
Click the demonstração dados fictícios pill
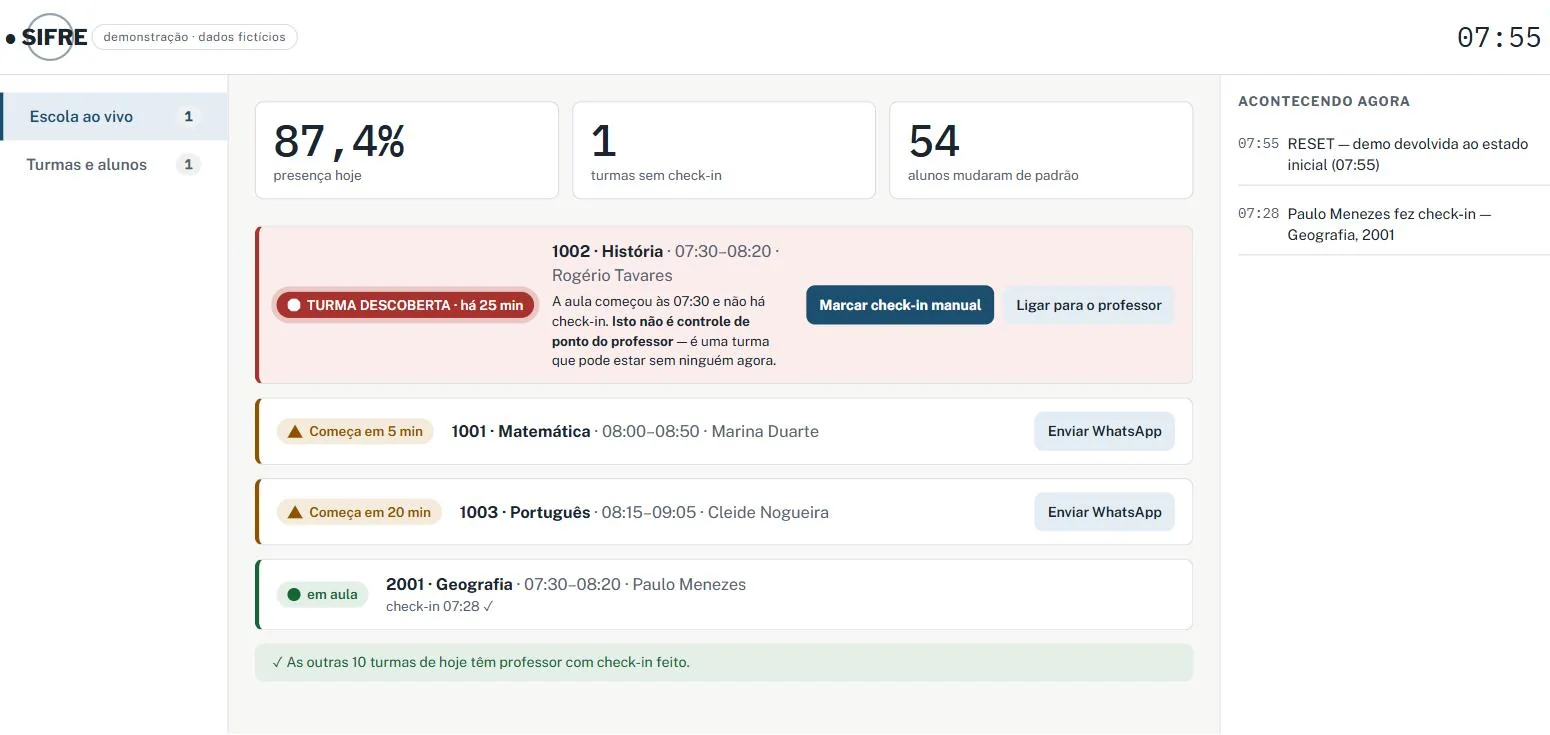195,37
